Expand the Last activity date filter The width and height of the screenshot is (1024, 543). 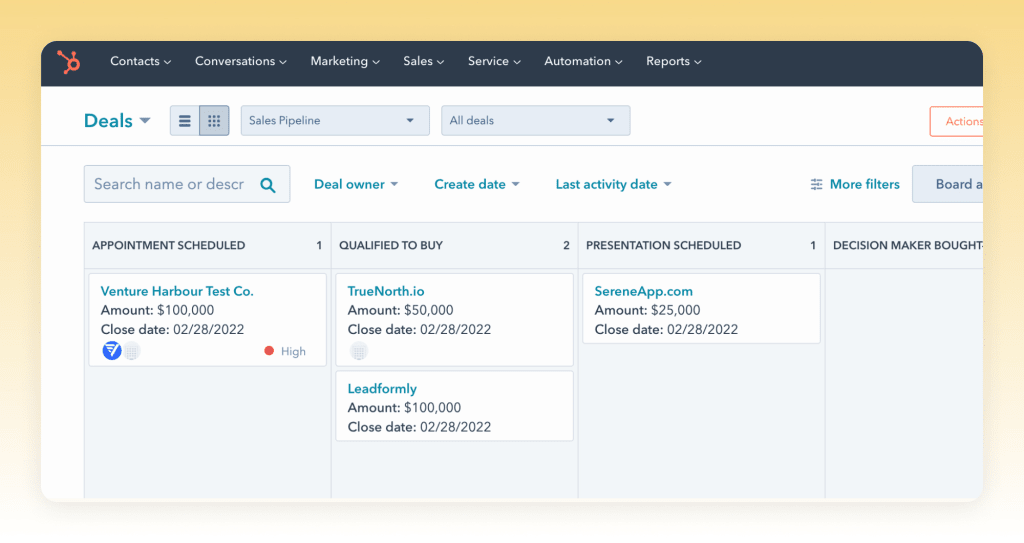pos(613,185)
